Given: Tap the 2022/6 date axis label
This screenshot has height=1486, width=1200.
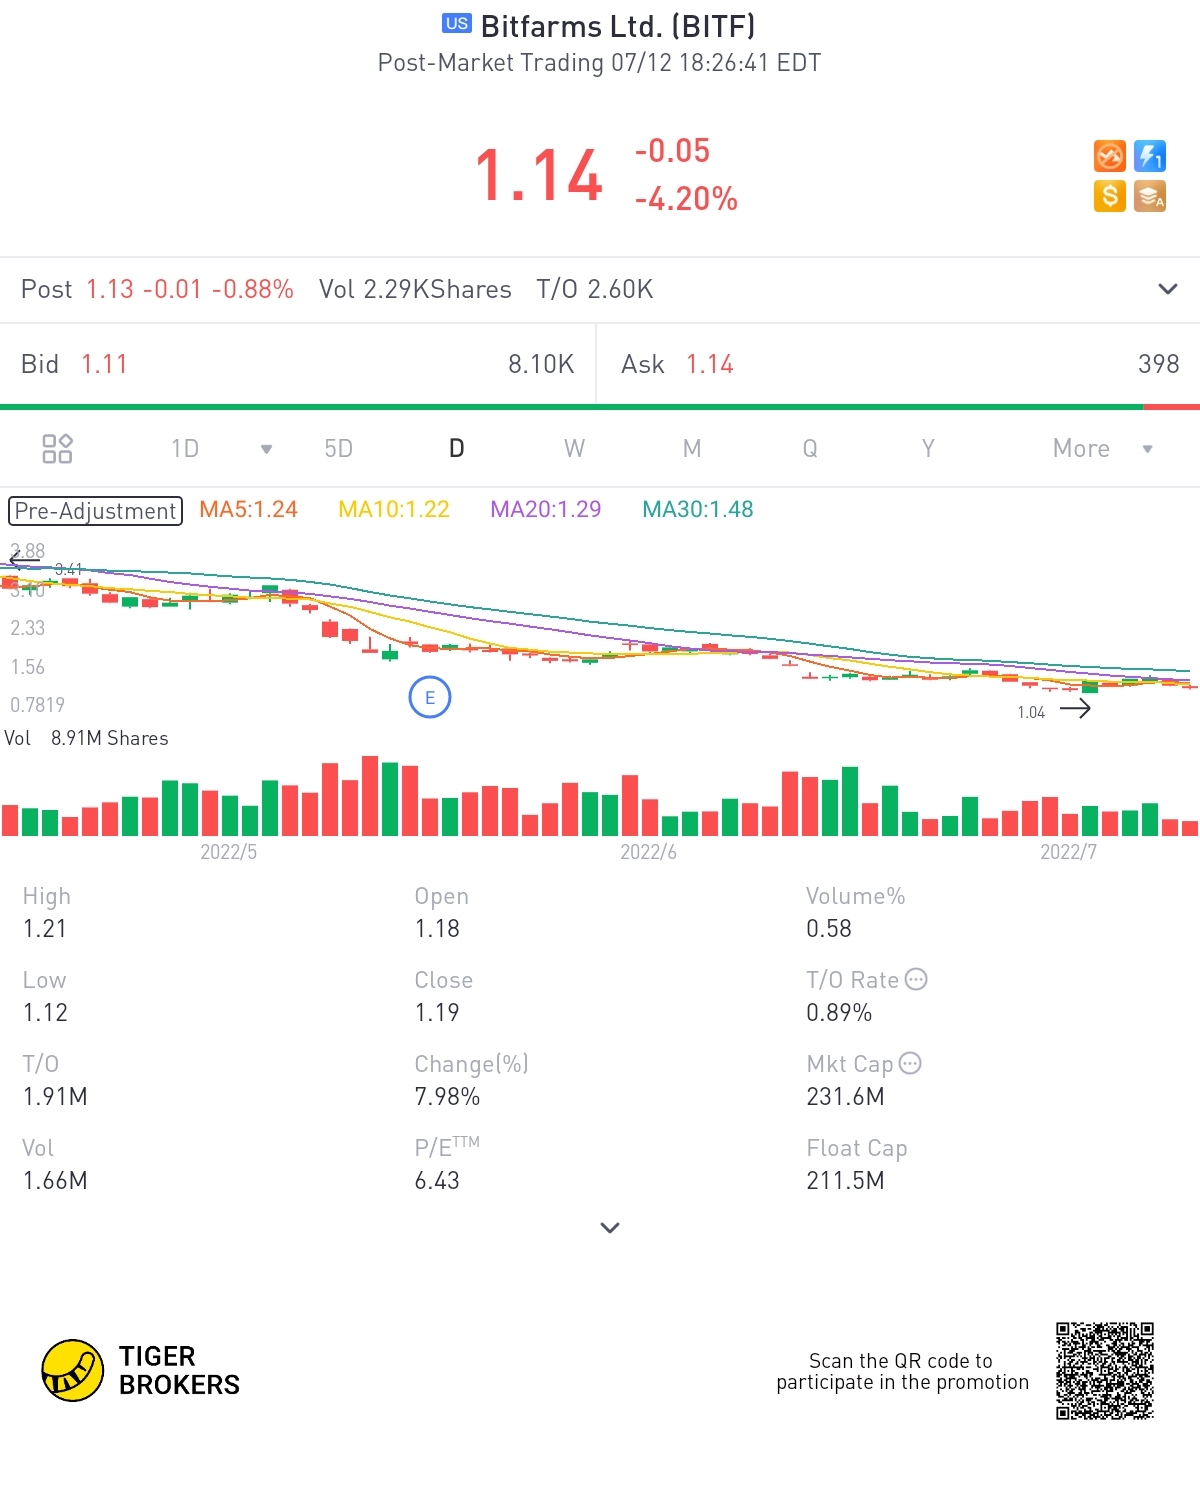Looking at the screenshot, I should [648, 852].
